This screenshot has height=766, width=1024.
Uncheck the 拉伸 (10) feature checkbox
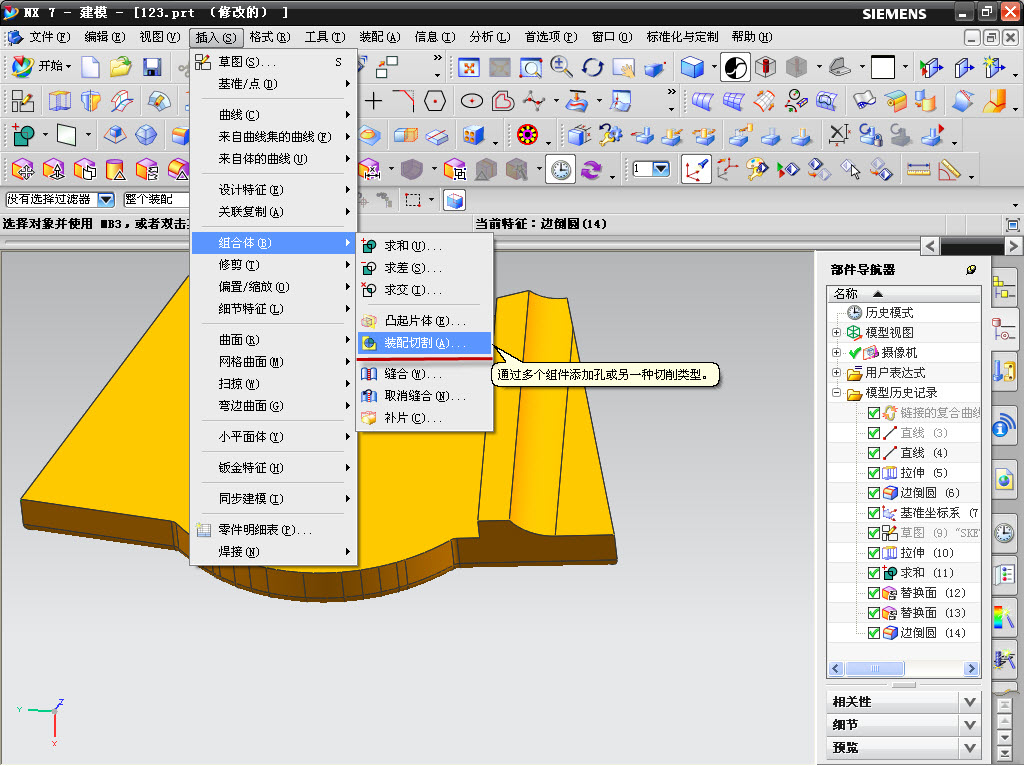pos(873,553)
